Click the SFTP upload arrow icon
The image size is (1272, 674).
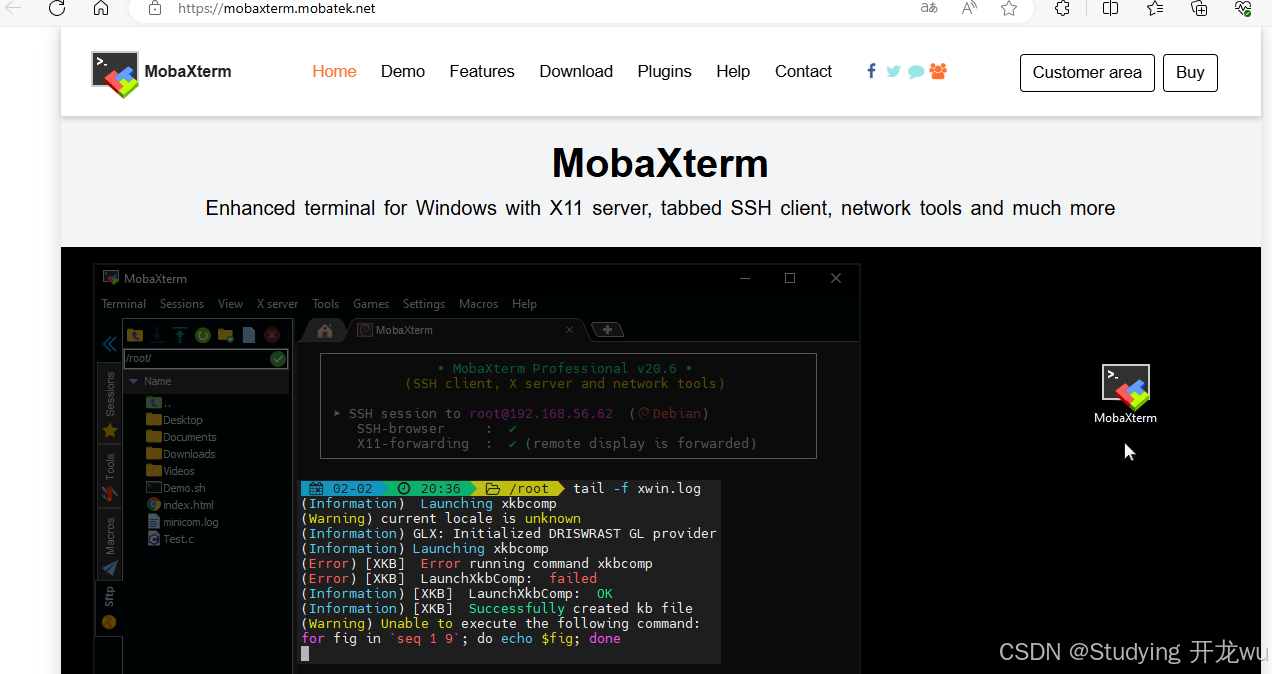179,335
